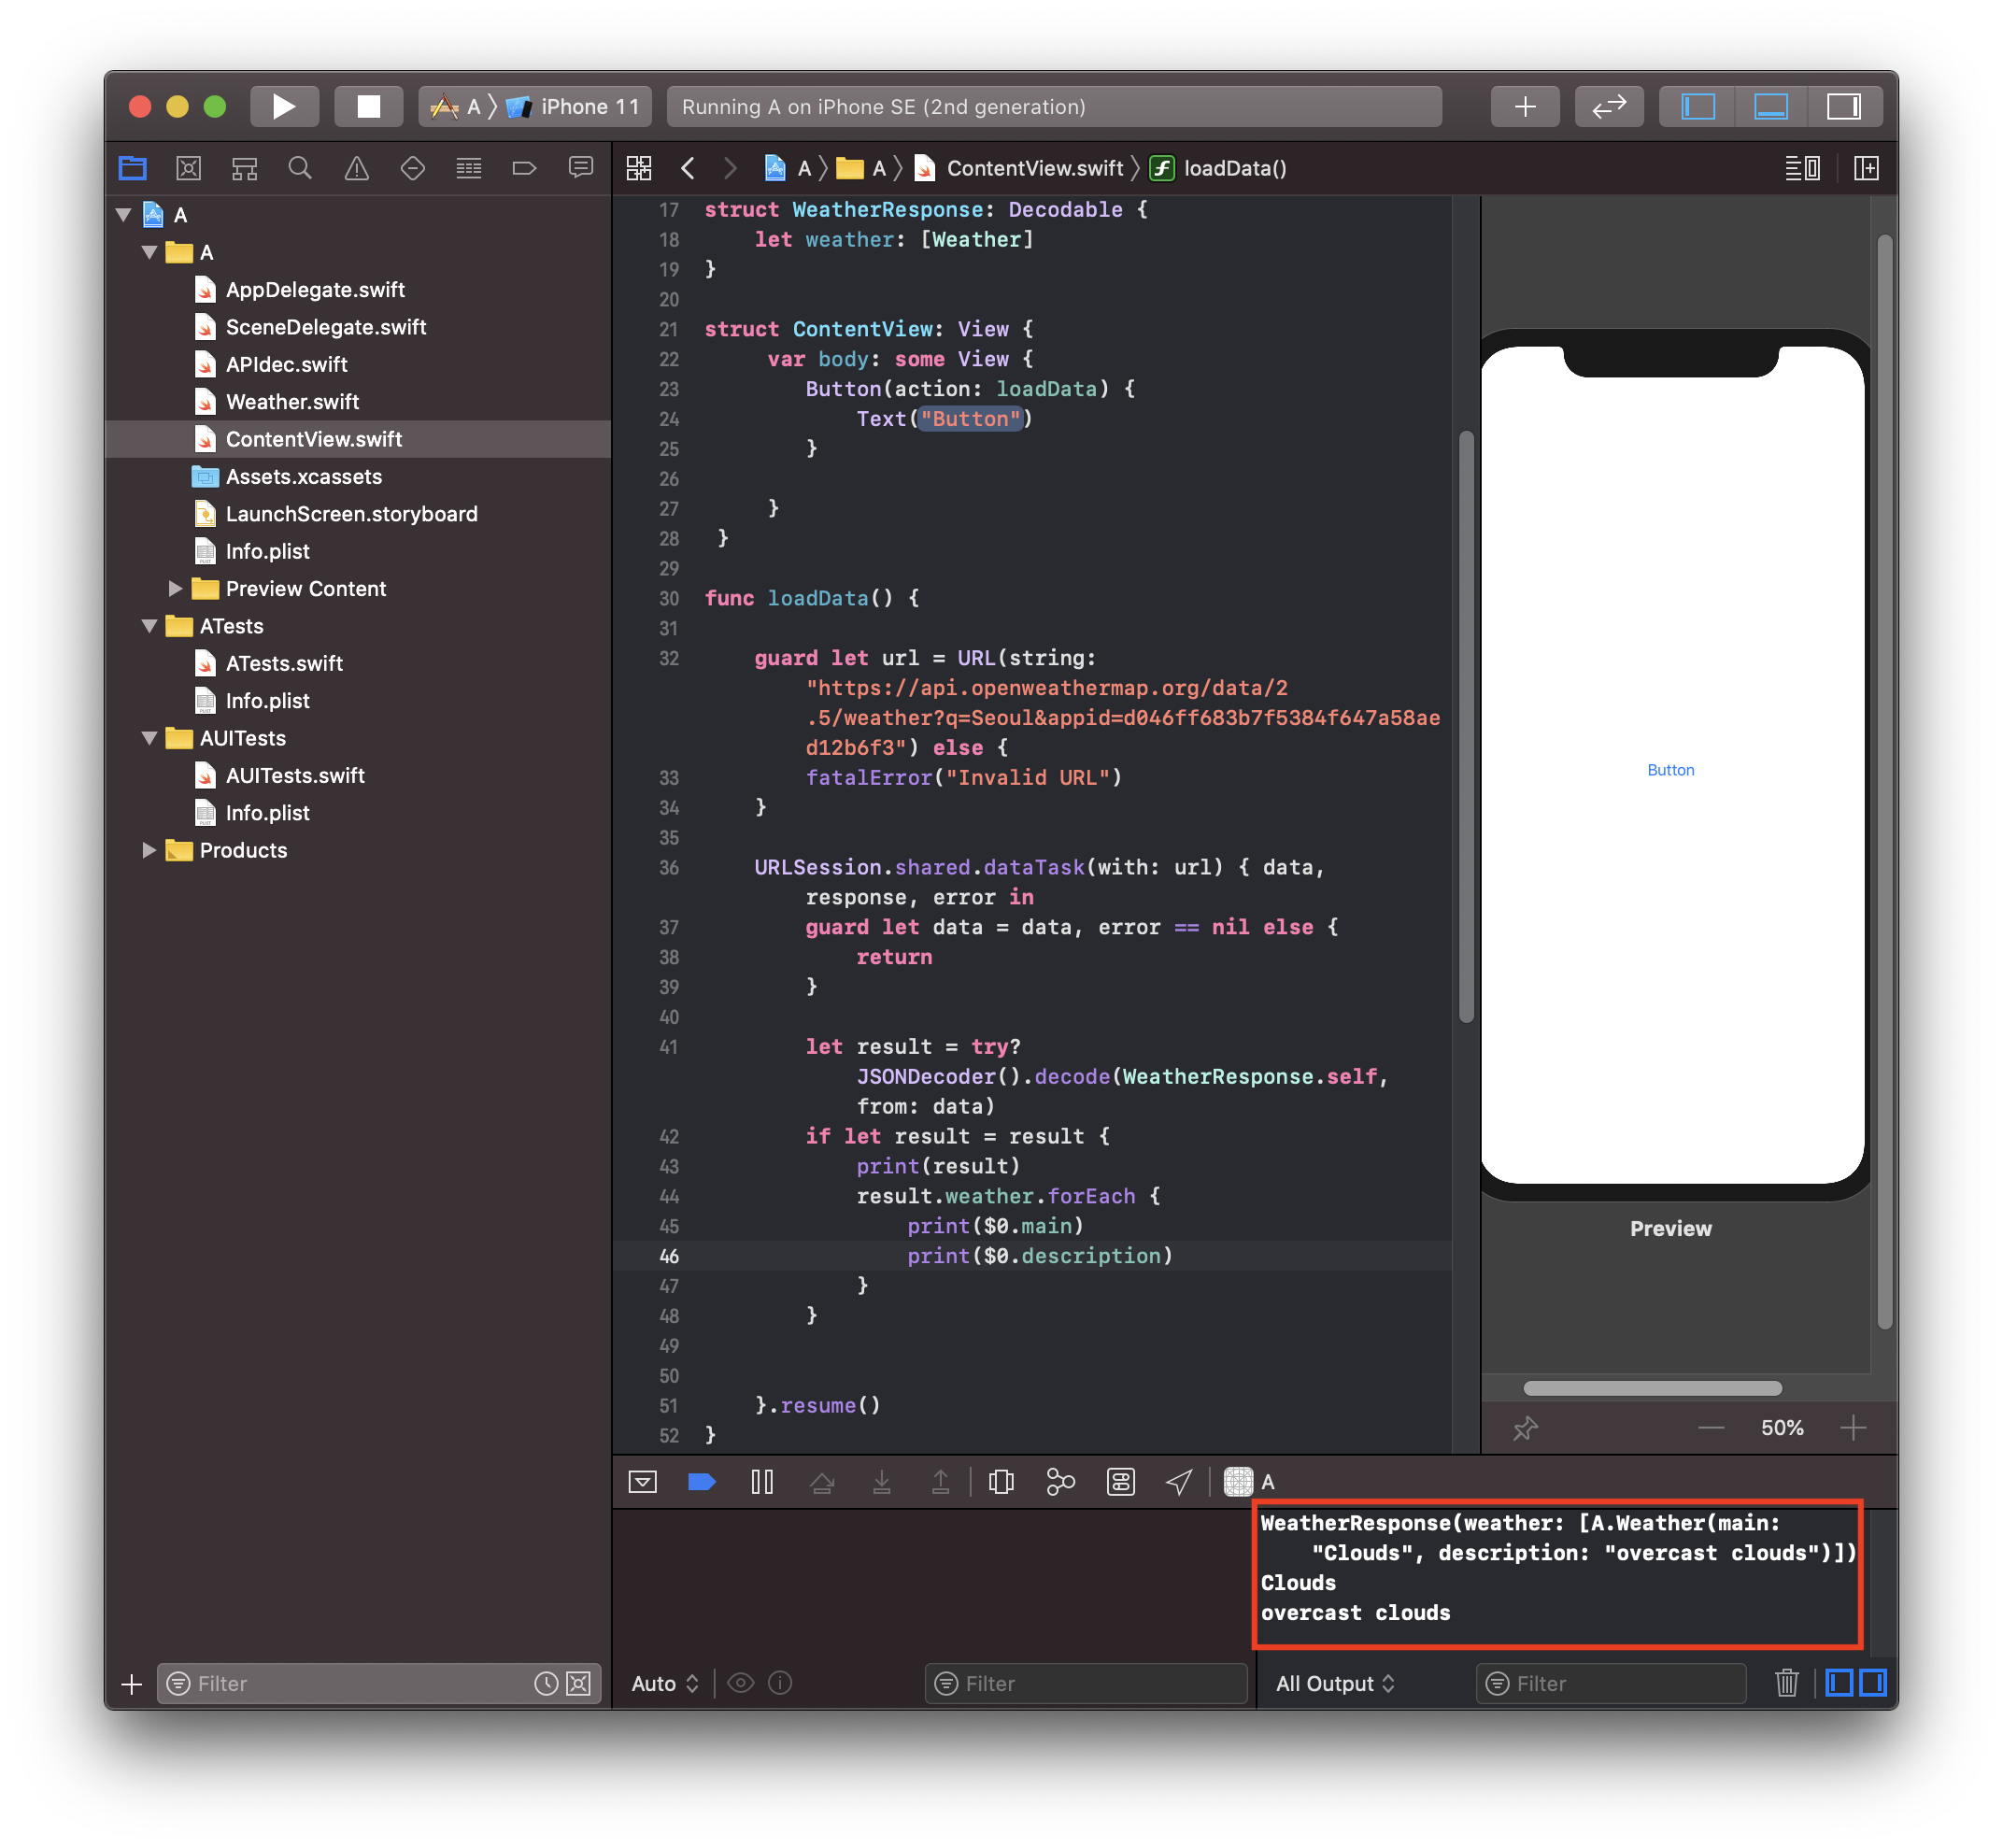Open the All Output dropdown
This screenshot has height=1848, width=2003.
click(x=1334, y=1683)
